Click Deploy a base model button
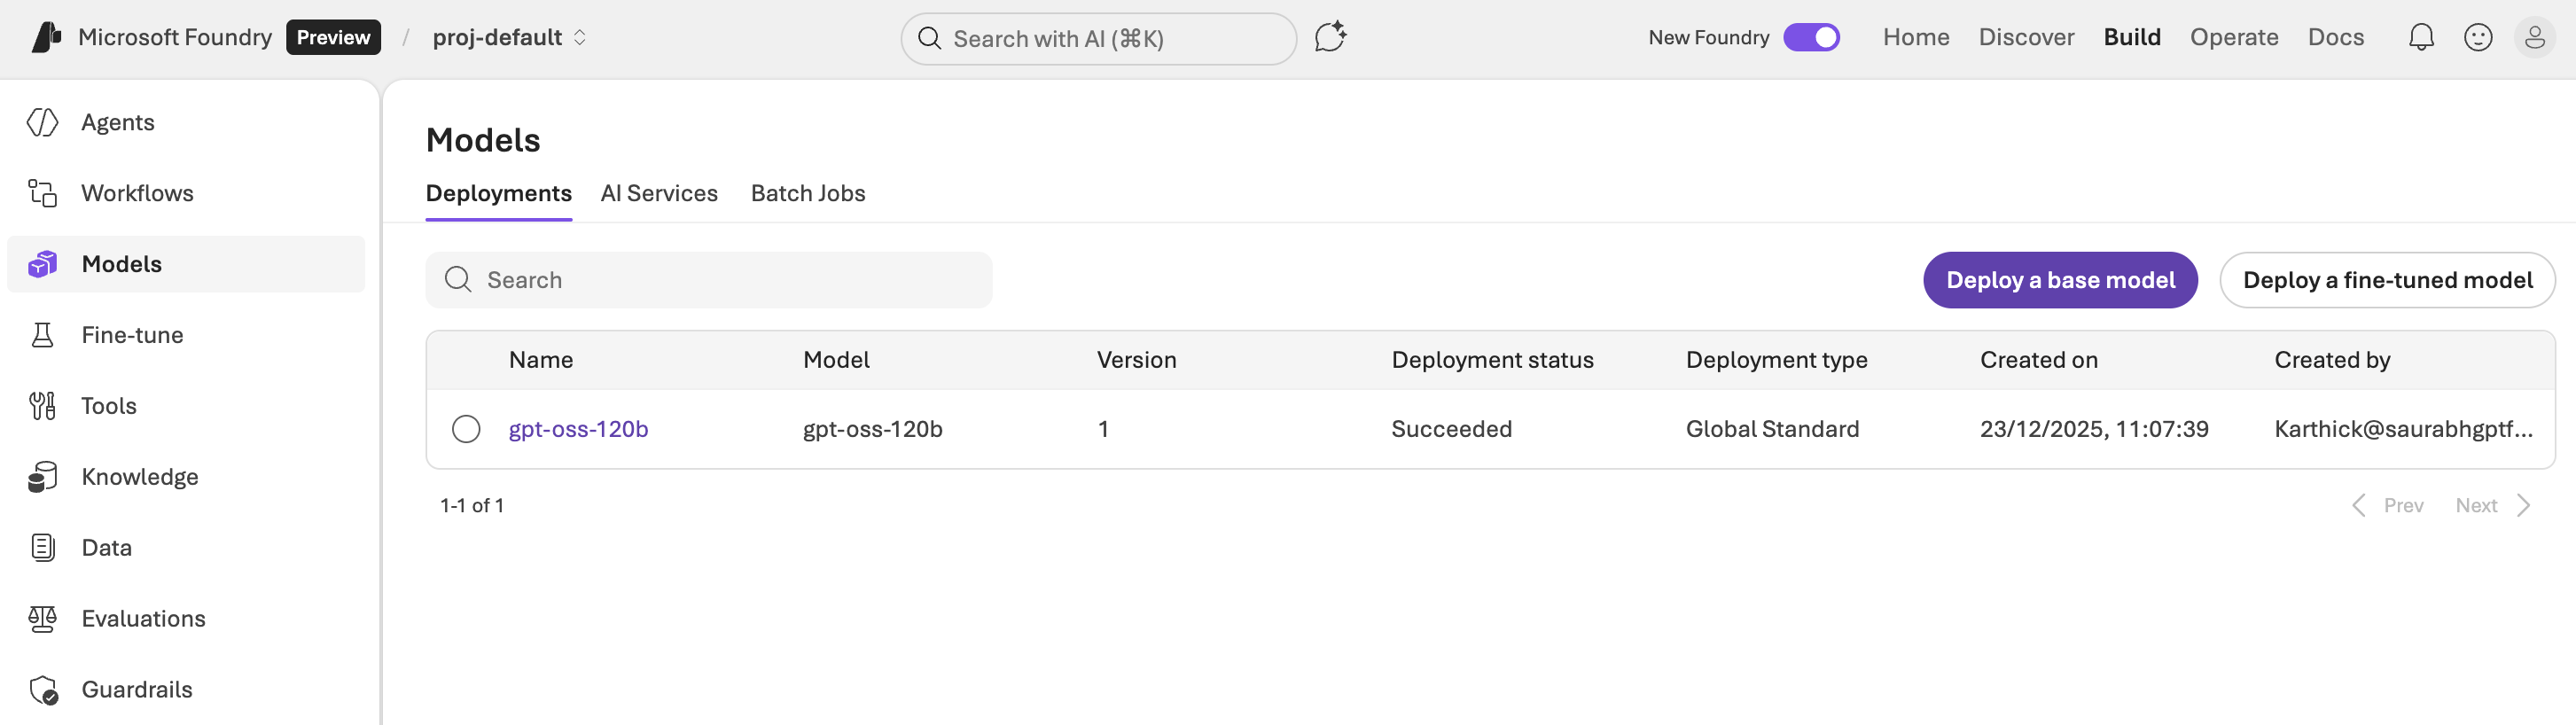Screen dimensions: 2576x725 click(2059, 281)
